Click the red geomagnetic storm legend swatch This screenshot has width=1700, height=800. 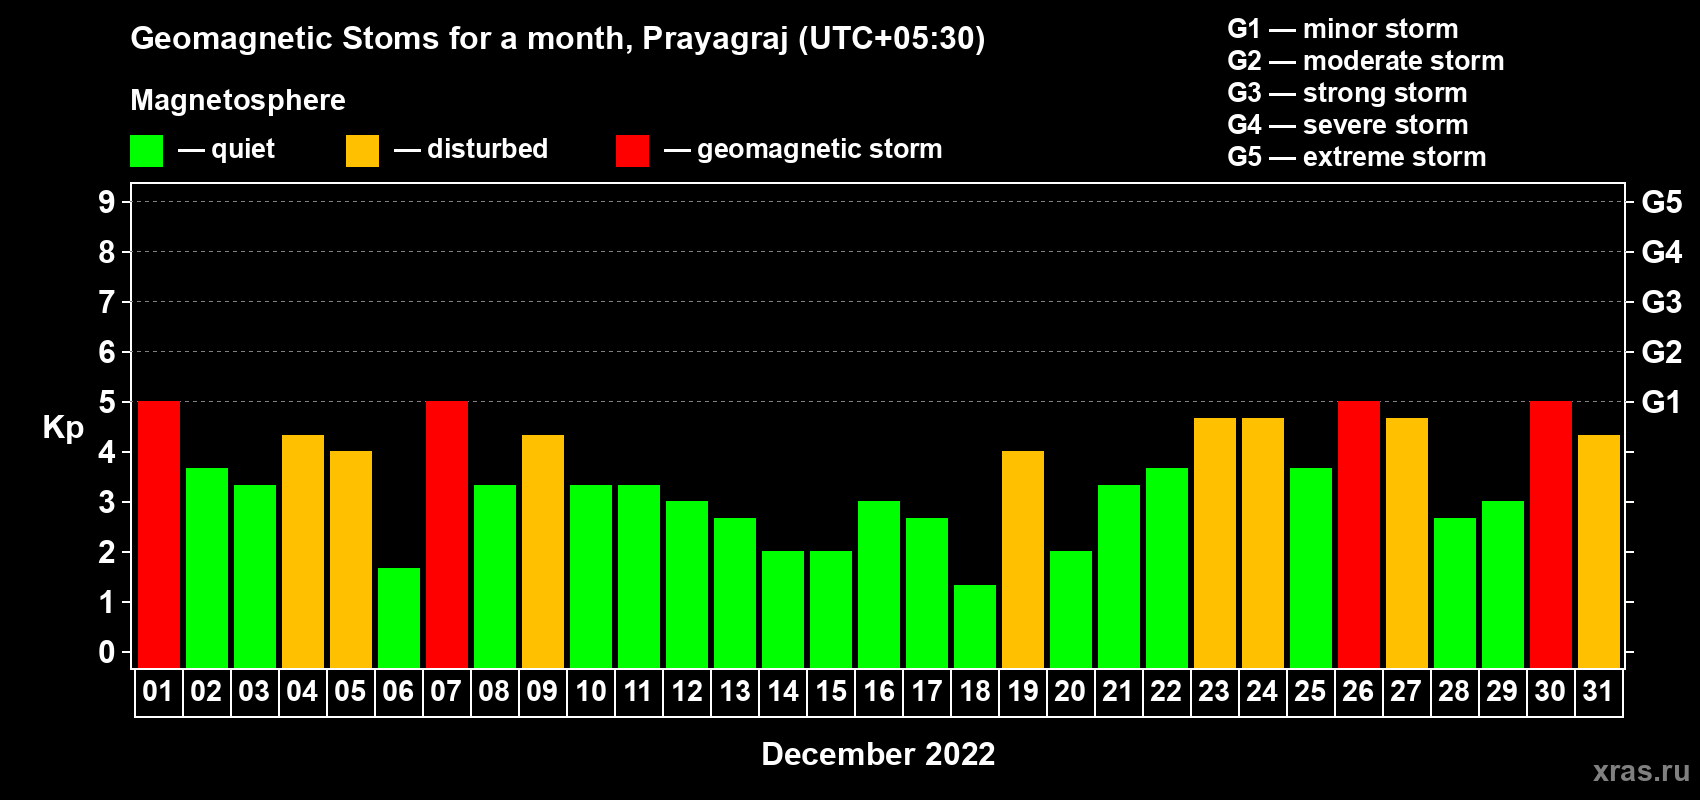(x=632, y=151)
